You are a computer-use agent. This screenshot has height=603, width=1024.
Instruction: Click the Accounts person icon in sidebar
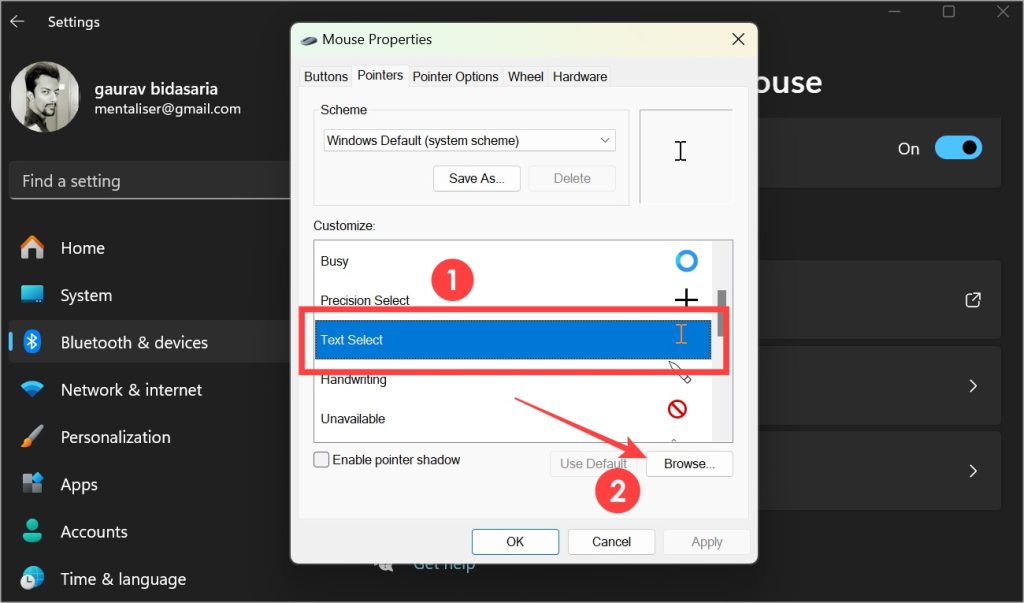pos(32,531)
